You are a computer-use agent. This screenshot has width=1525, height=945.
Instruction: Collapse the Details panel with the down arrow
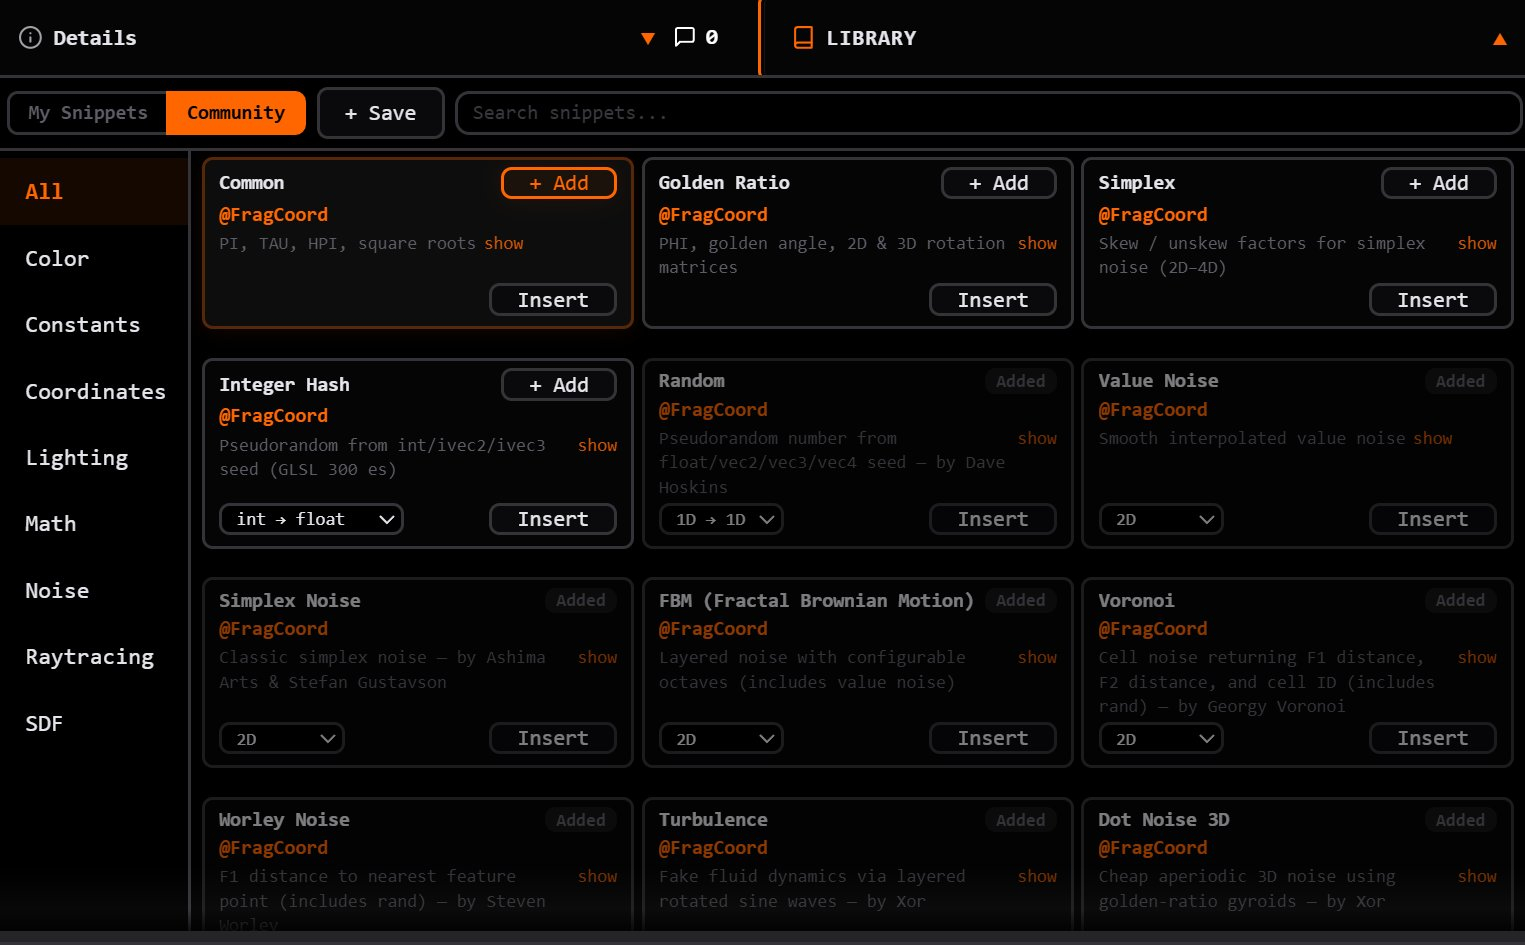(648, 39)
